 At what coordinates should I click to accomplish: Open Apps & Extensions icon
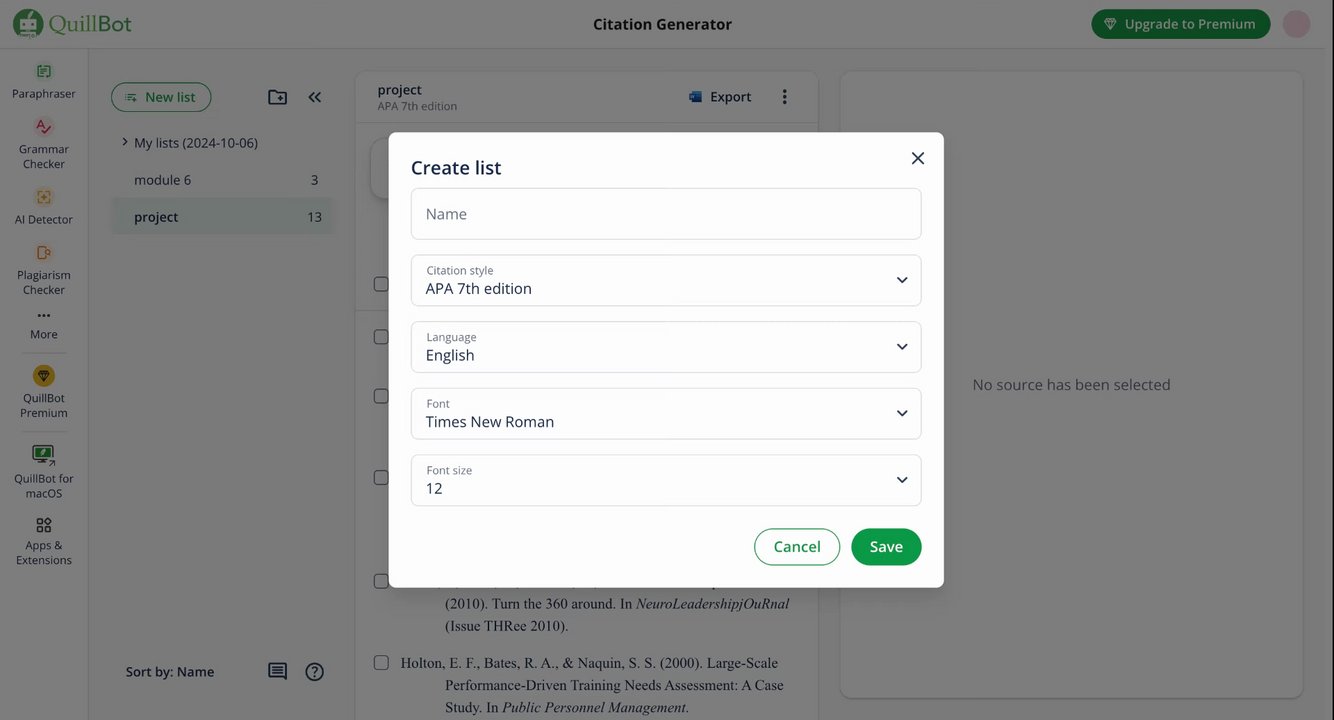point(44,525)
